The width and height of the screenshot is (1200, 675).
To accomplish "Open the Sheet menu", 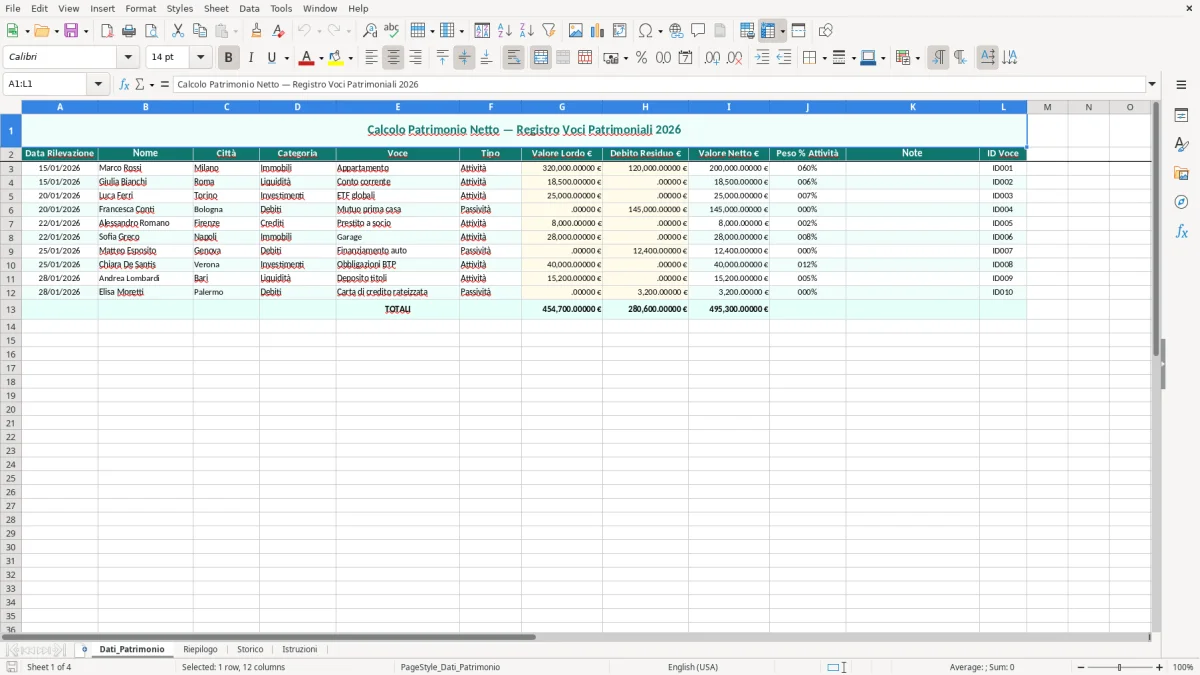I will 216,8.
